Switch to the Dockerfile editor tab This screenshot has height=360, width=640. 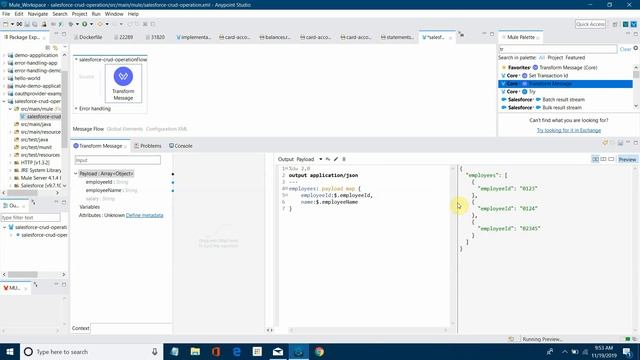point(88,37)
